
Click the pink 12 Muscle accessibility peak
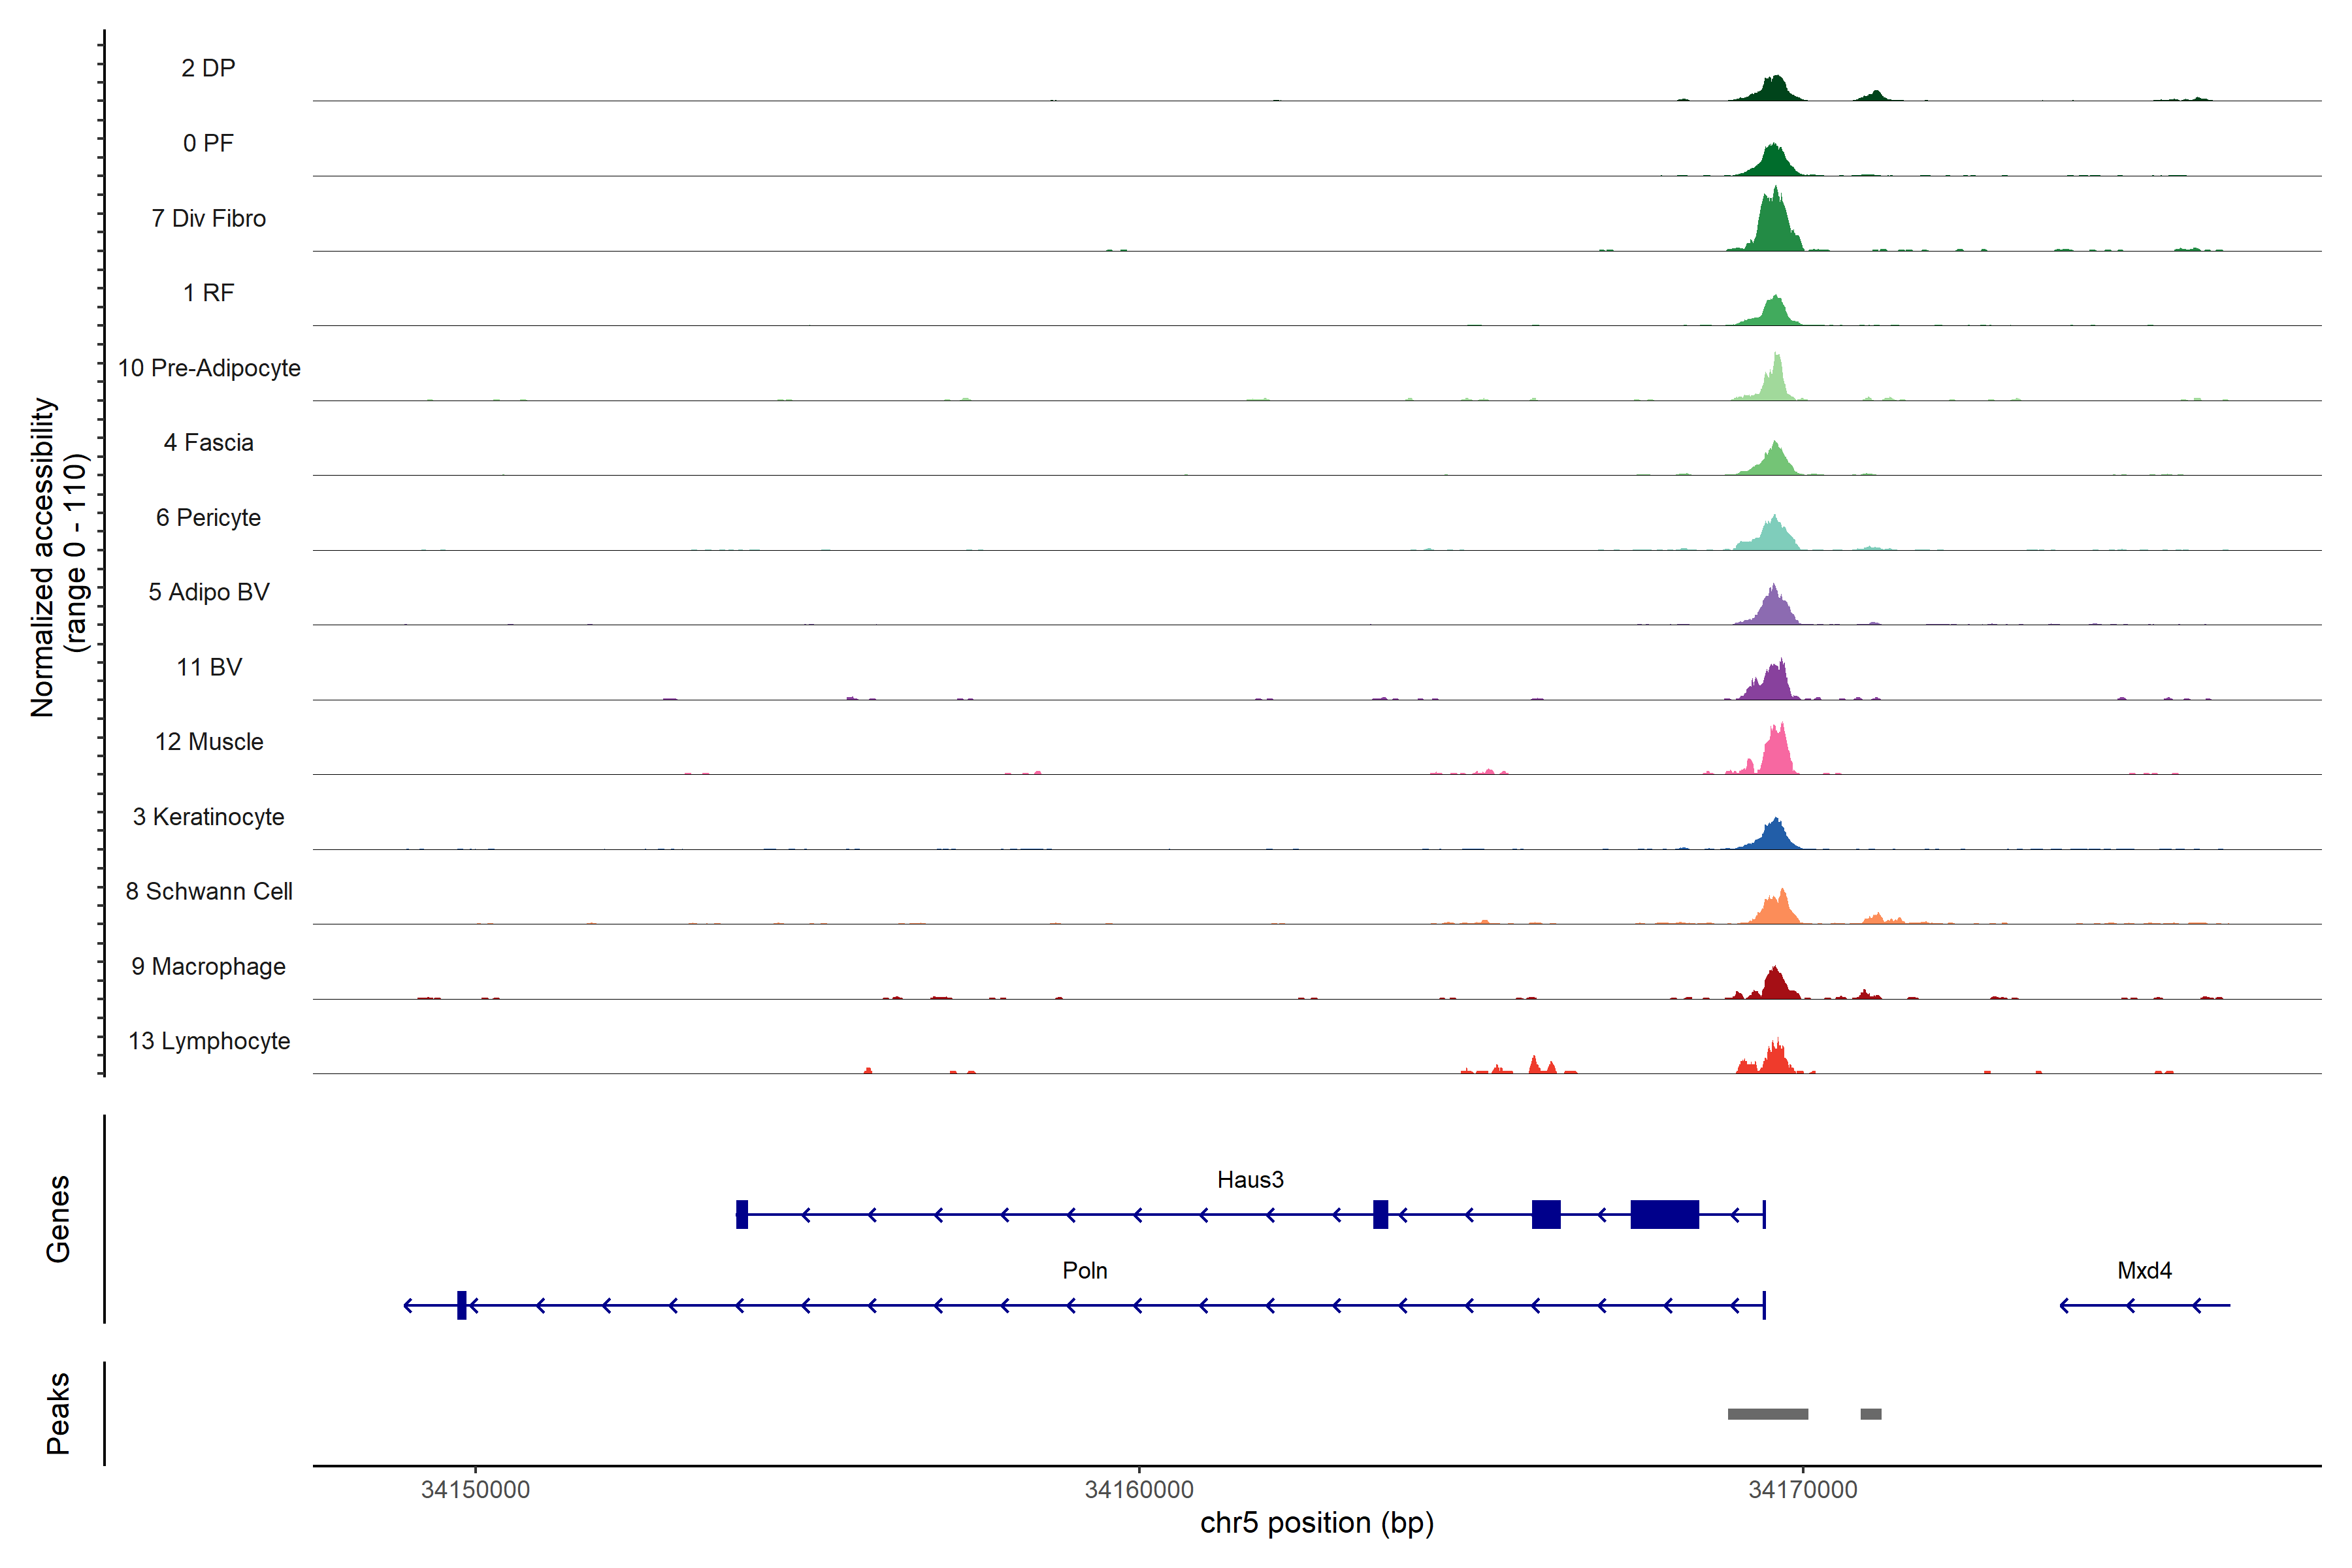(x=1776, y=756)
